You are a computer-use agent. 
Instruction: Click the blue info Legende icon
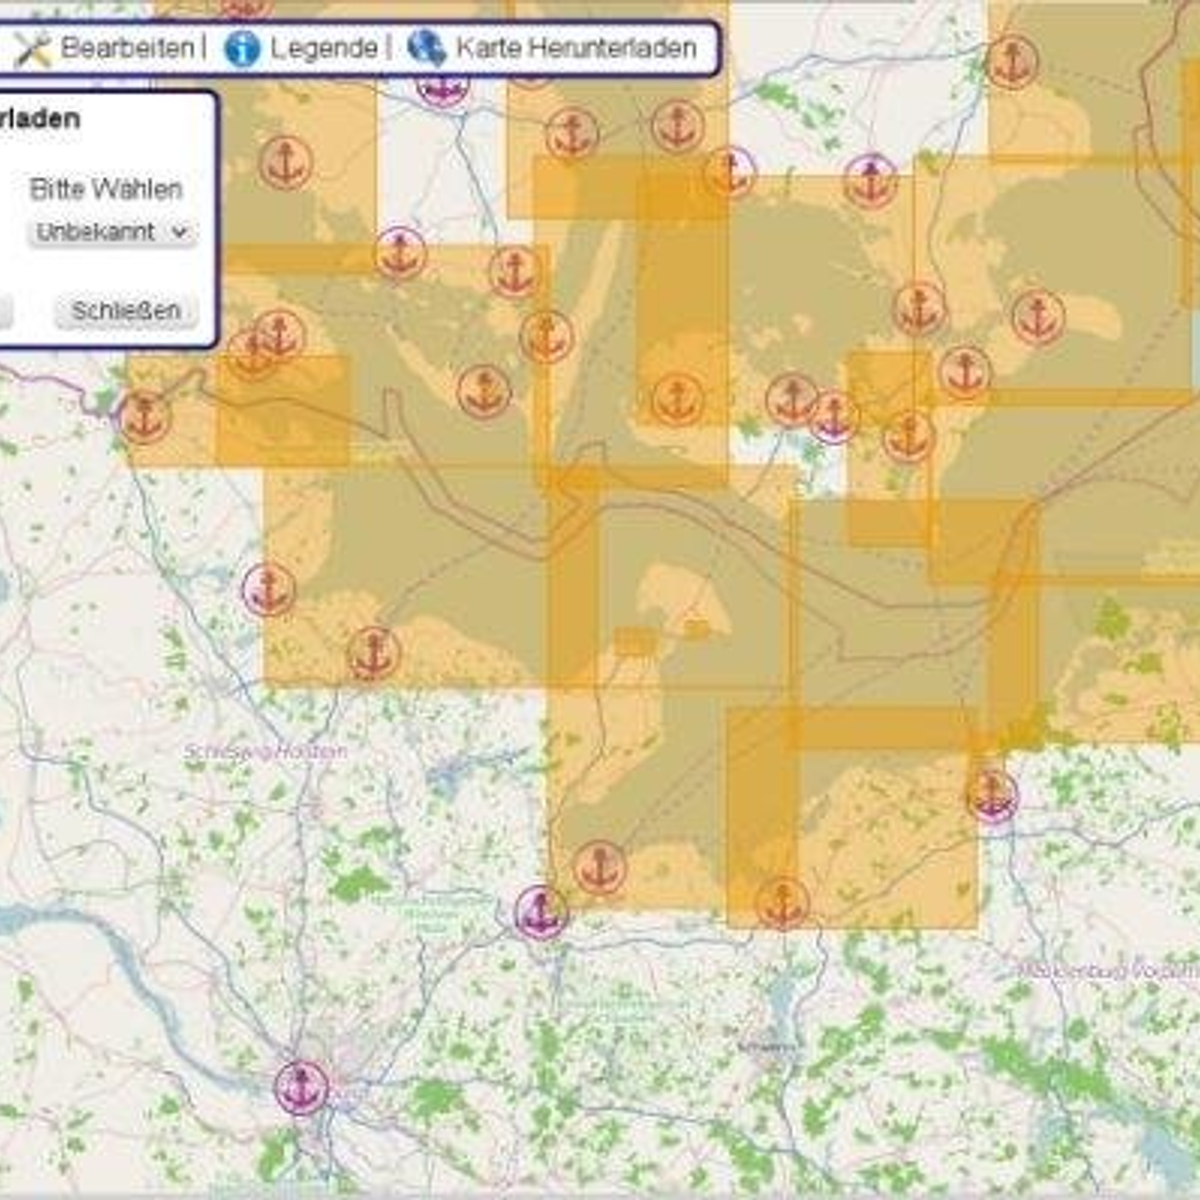pos(242,48)
